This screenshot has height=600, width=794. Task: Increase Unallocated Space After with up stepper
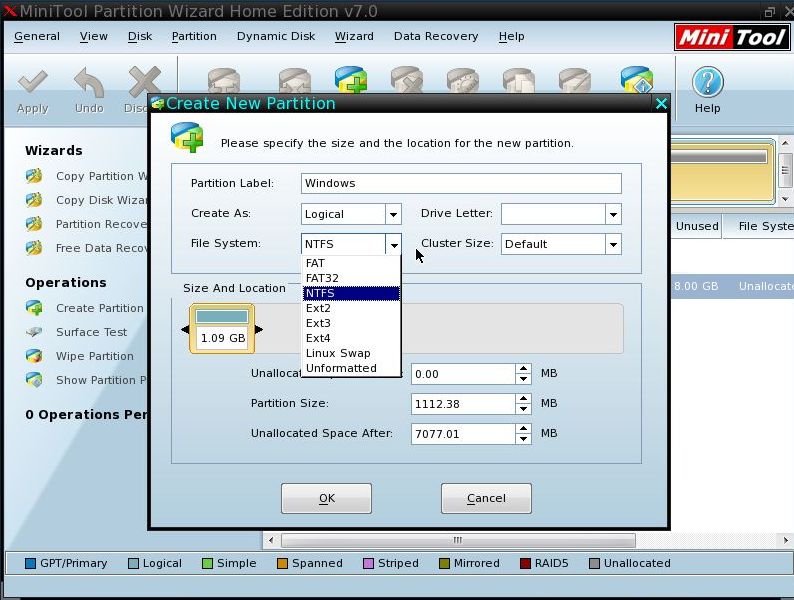[x=524, y=429]
